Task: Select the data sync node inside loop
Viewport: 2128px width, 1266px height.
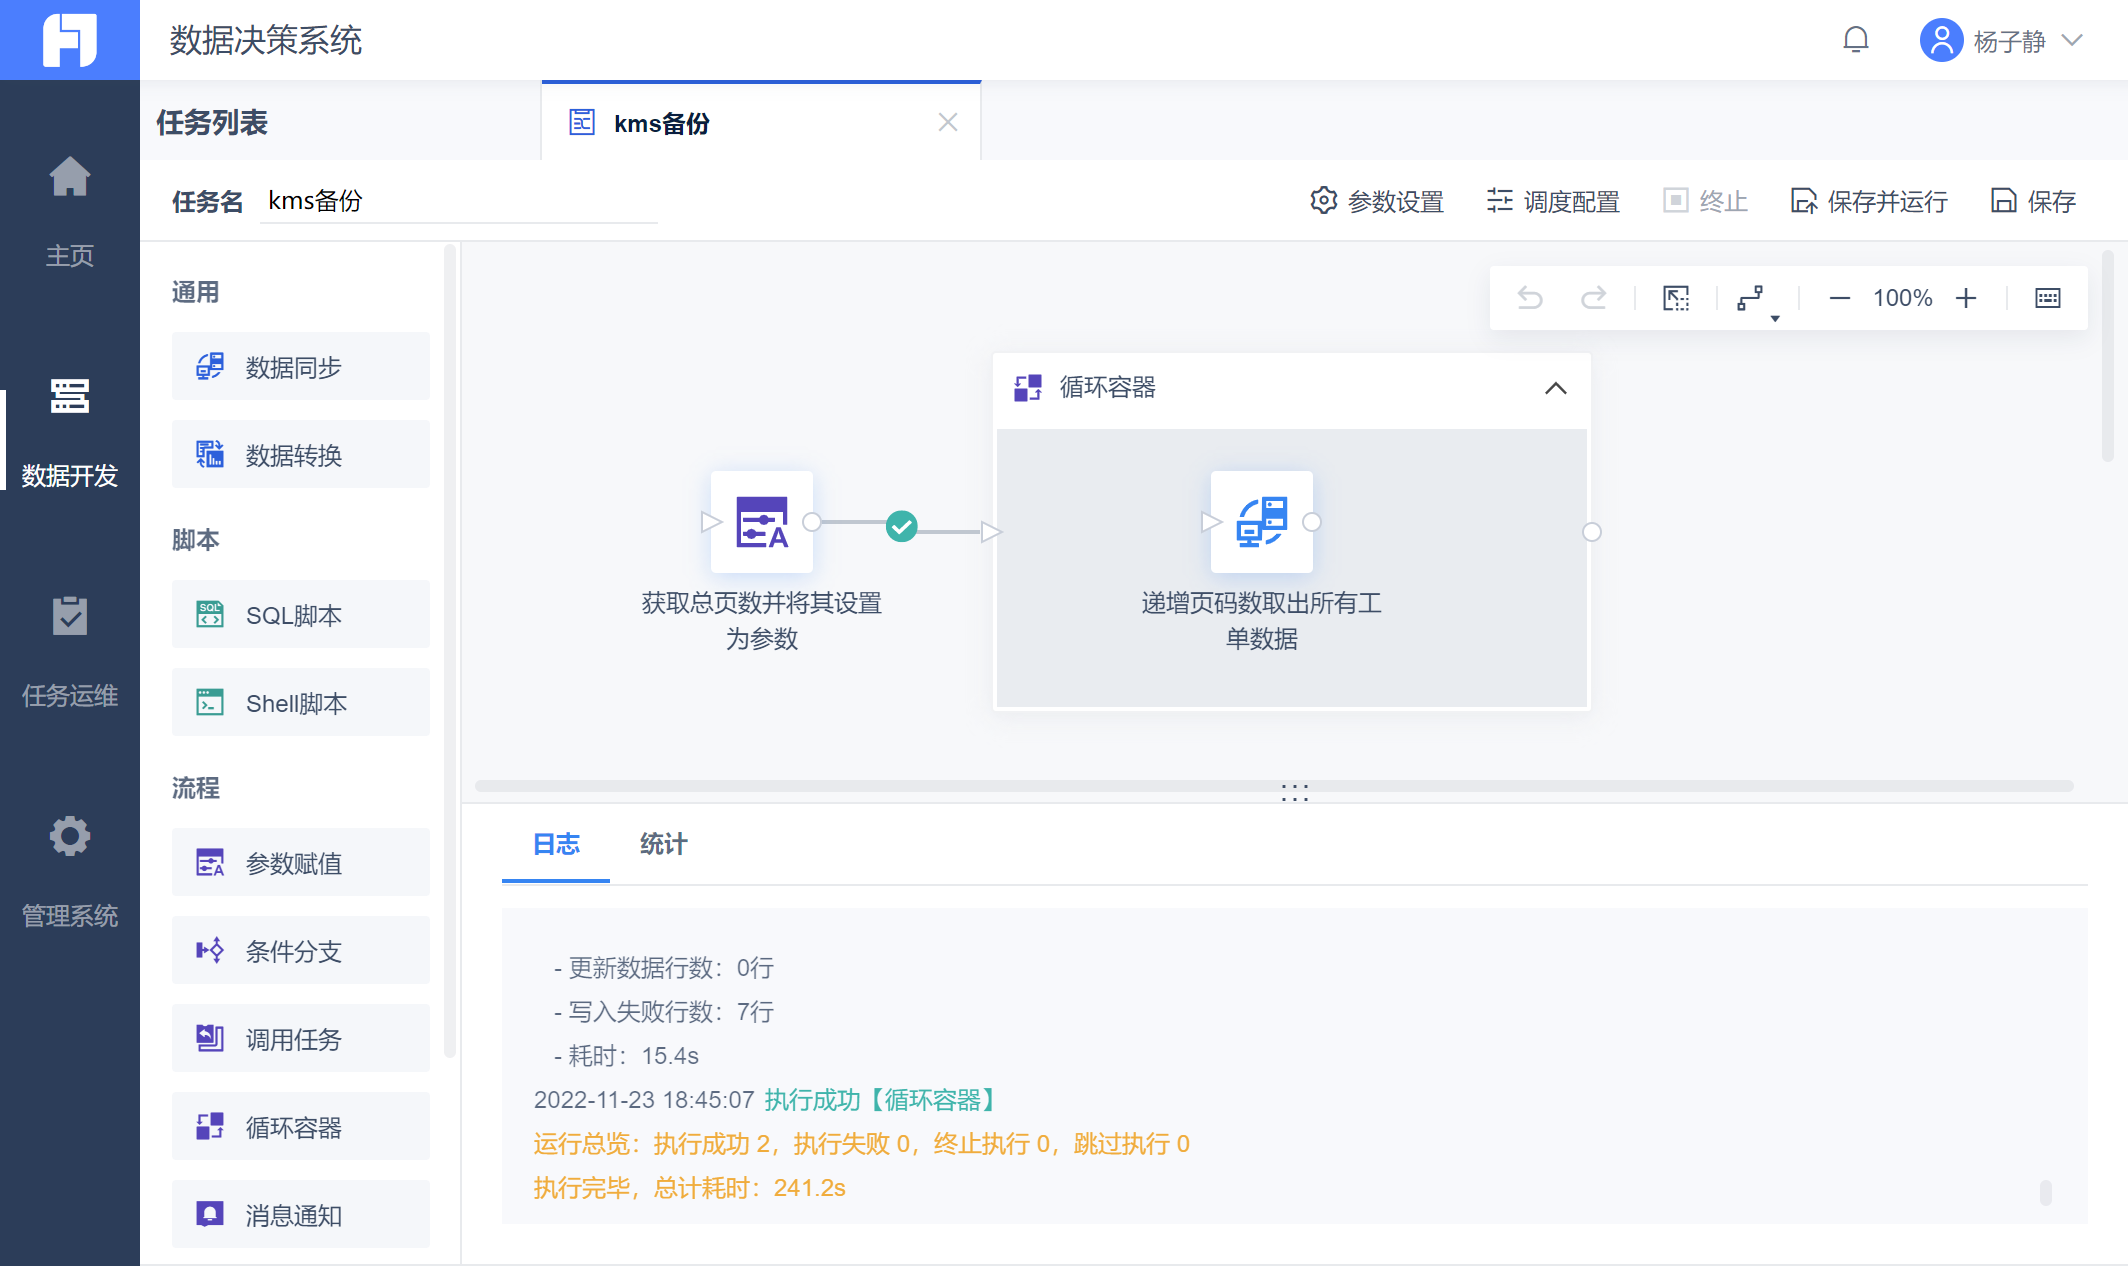Action: click(x=1261, y=522)
